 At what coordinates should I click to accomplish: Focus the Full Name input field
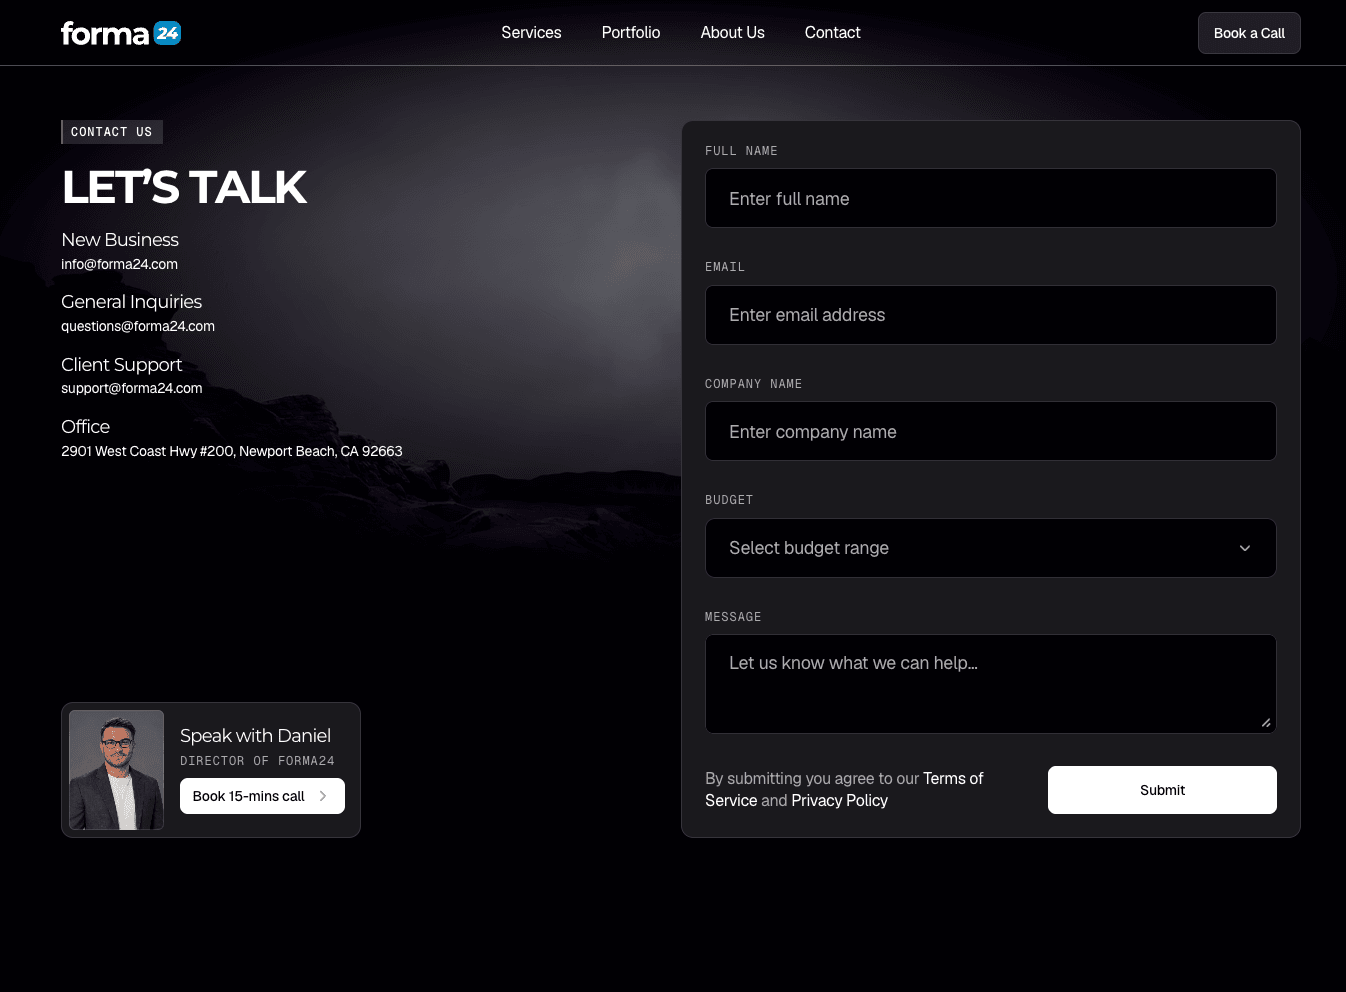tap(991, 198)
